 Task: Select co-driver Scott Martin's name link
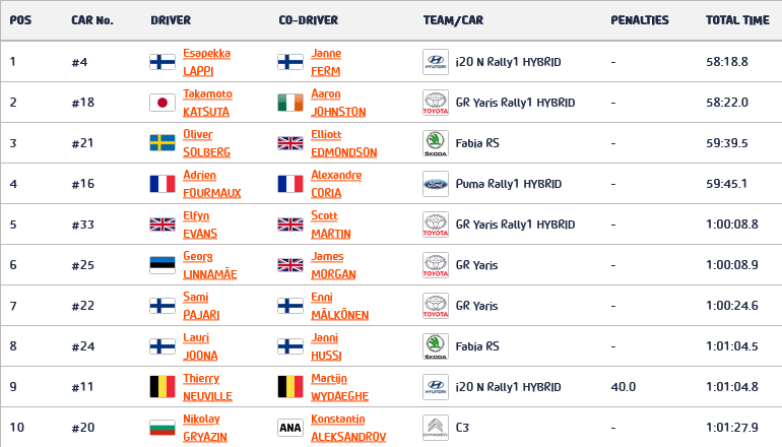point(331,225)
